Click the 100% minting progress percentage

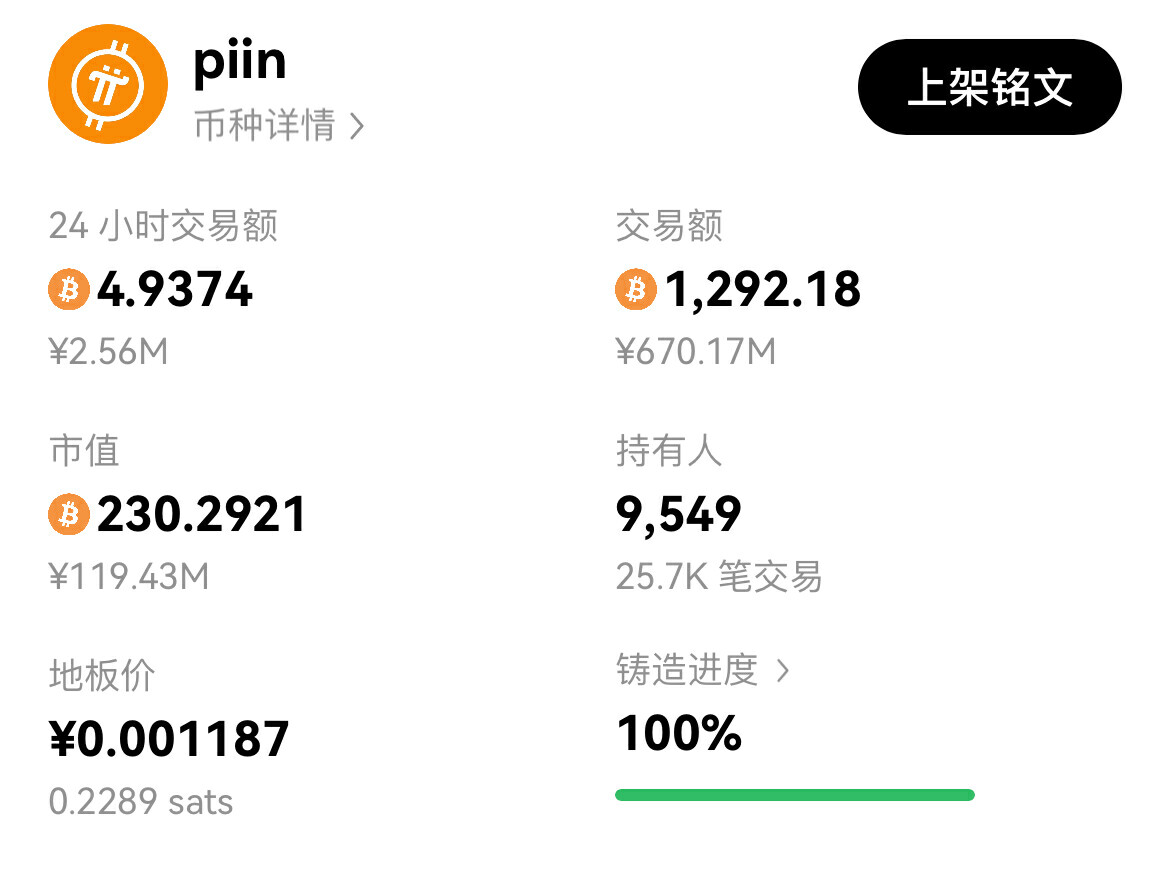tap(679, 733)
